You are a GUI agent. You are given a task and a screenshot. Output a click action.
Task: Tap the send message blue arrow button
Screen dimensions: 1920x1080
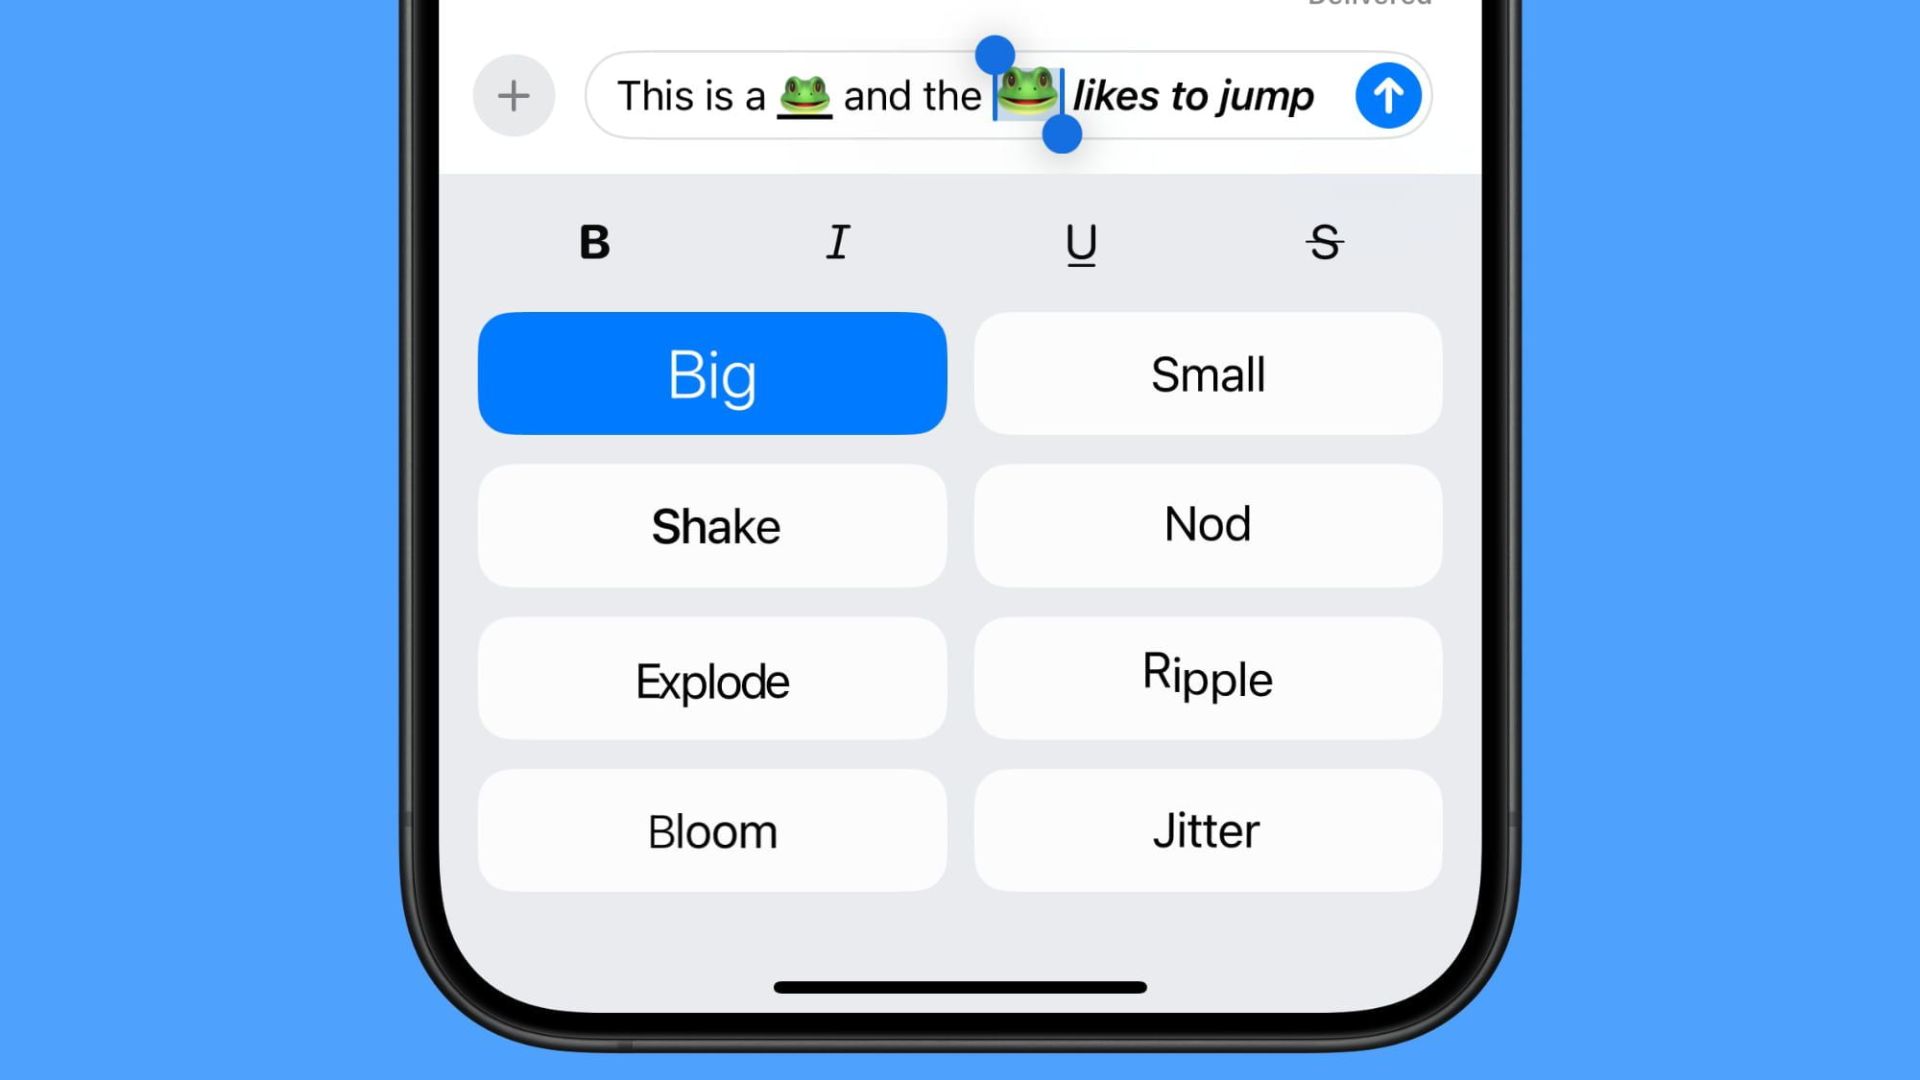click(x=1389, y=94)
